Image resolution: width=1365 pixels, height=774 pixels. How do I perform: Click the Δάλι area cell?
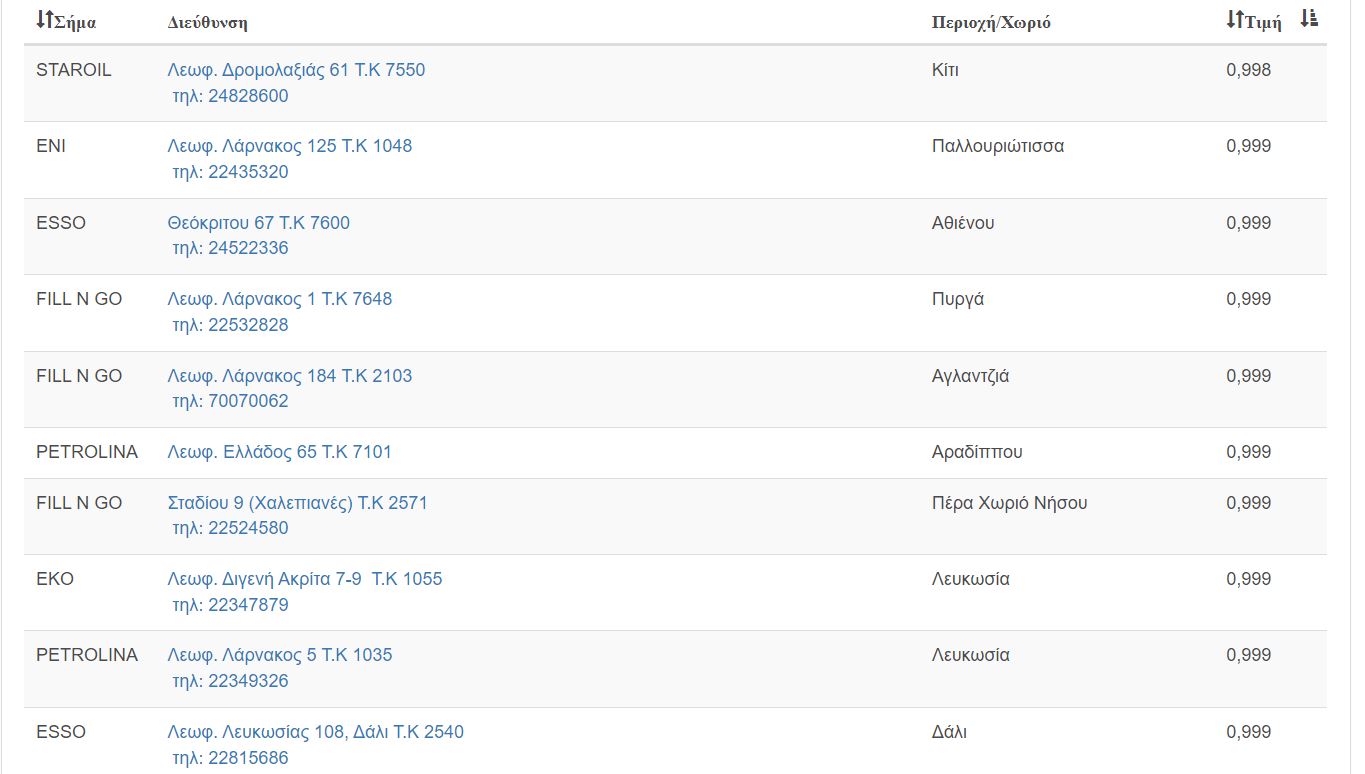pyautogui.click(x=950, y=732)
